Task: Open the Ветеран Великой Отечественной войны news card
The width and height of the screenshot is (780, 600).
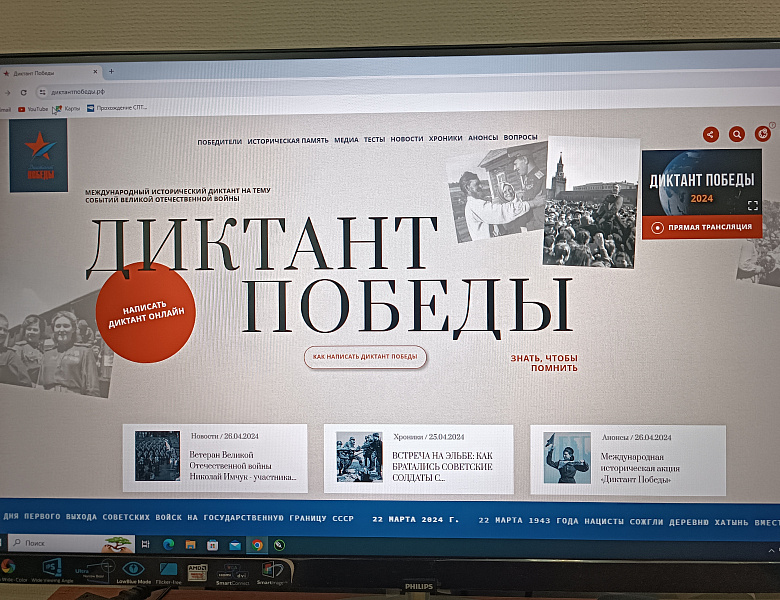Action: tap(215, 458)
